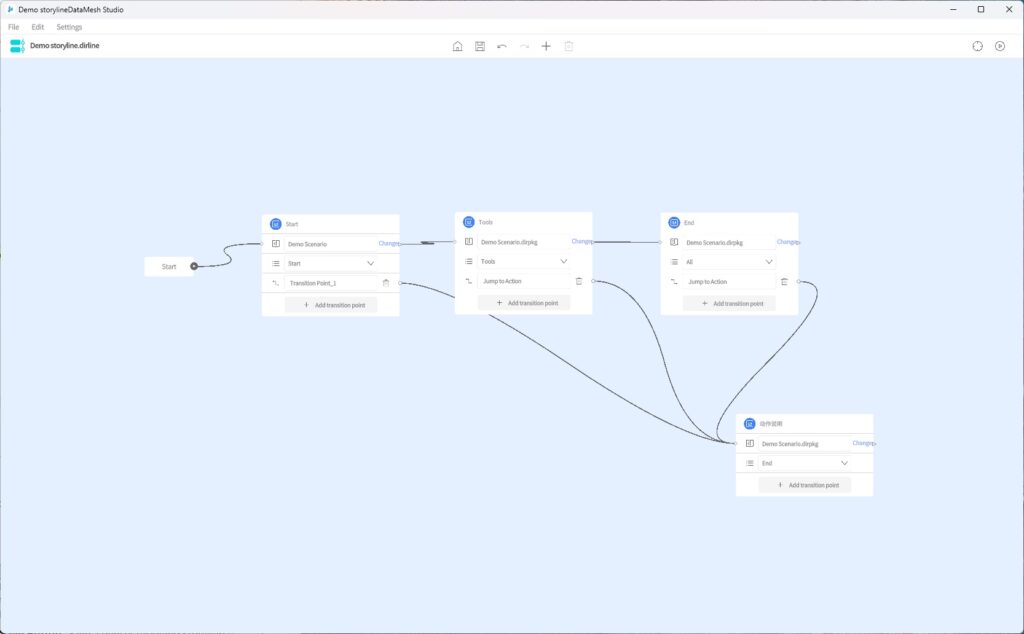Click the Undo icon in the toolbar
Viewport: 1024px width, 634px height.
tap(503, 45)
